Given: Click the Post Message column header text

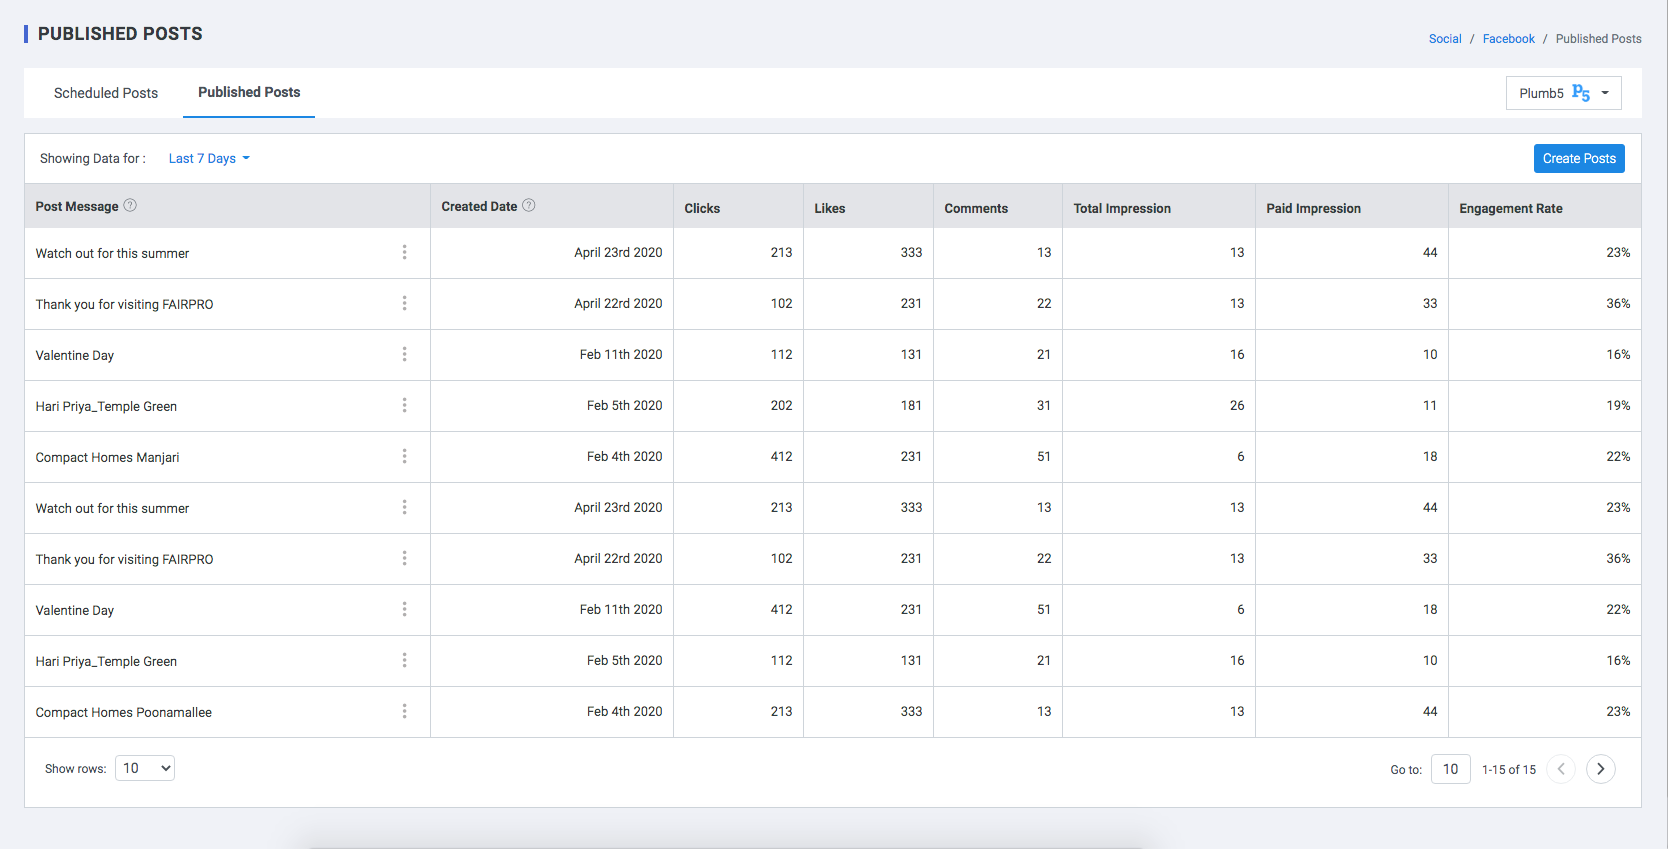Looking at the screenshot, I should click(77, 206).
